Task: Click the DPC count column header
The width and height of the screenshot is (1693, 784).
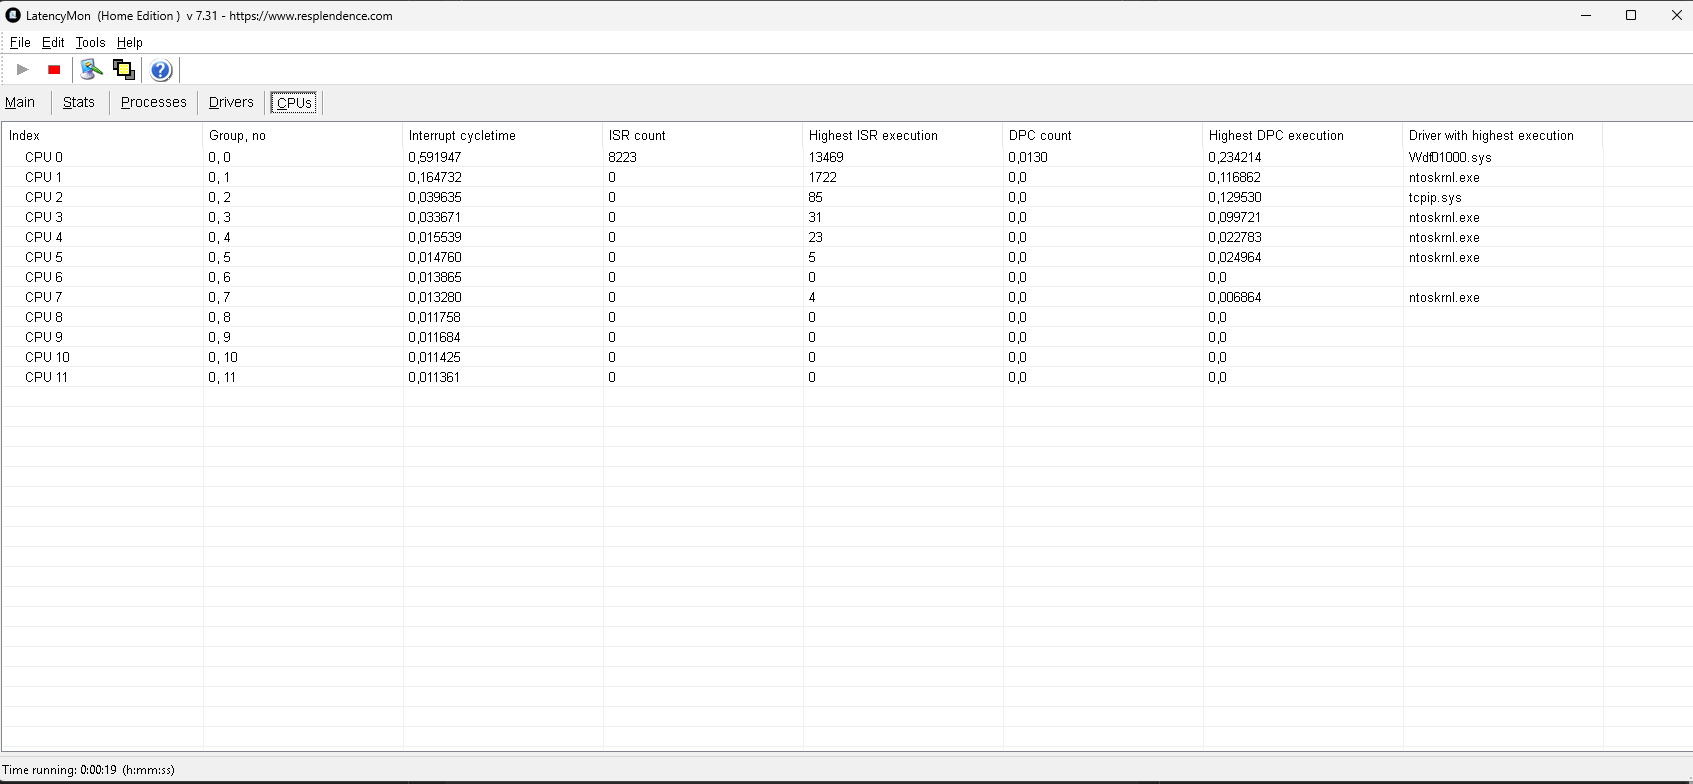Action: tap(1103, 135)
